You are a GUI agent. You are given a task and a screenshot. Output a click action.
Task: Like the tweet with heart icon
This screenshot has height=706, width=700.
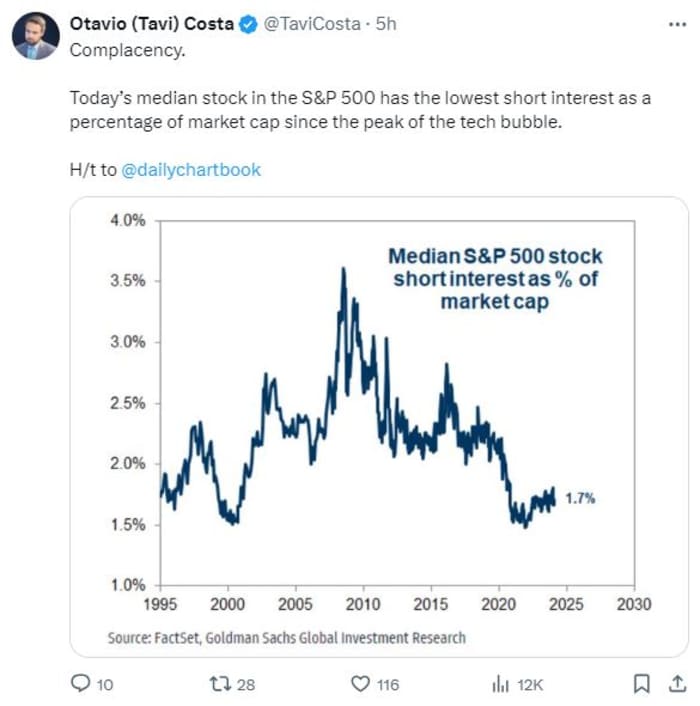[361, 684]
